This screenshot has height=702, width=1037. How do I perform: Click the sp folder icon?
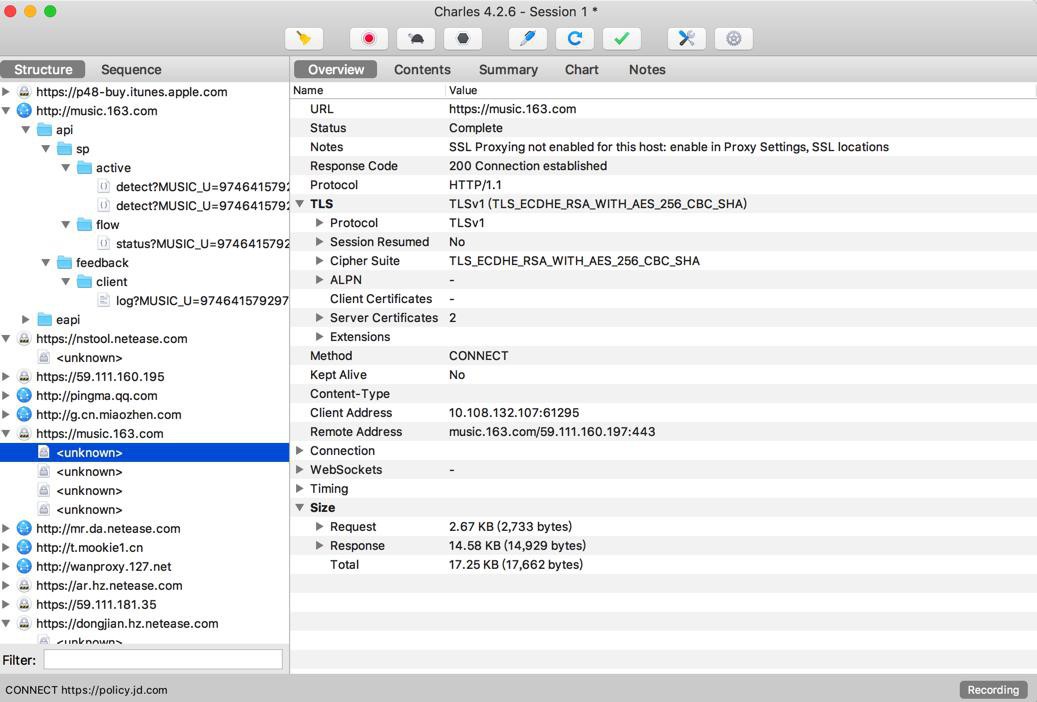pos(64,149)
